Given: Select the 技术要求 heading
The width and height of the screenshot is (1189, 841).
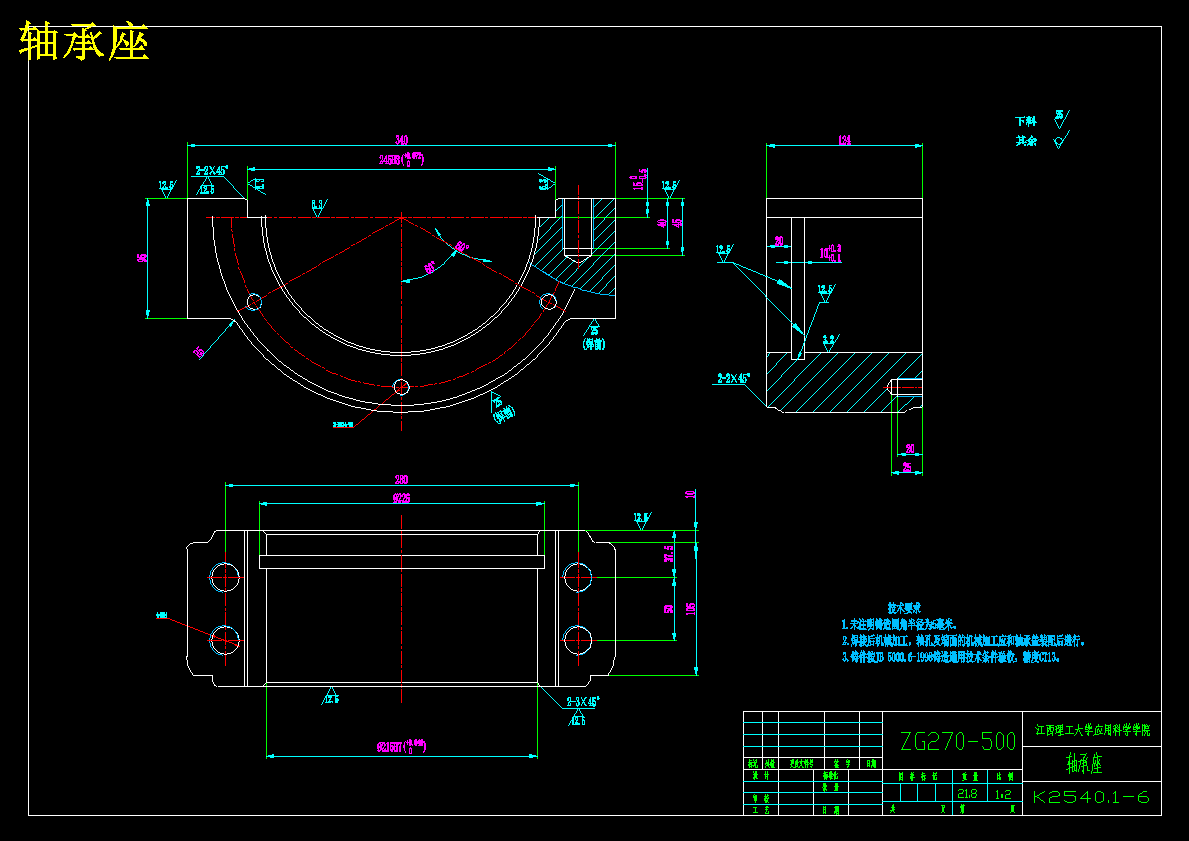Looking at the screenshot, I should click(904, 608).
